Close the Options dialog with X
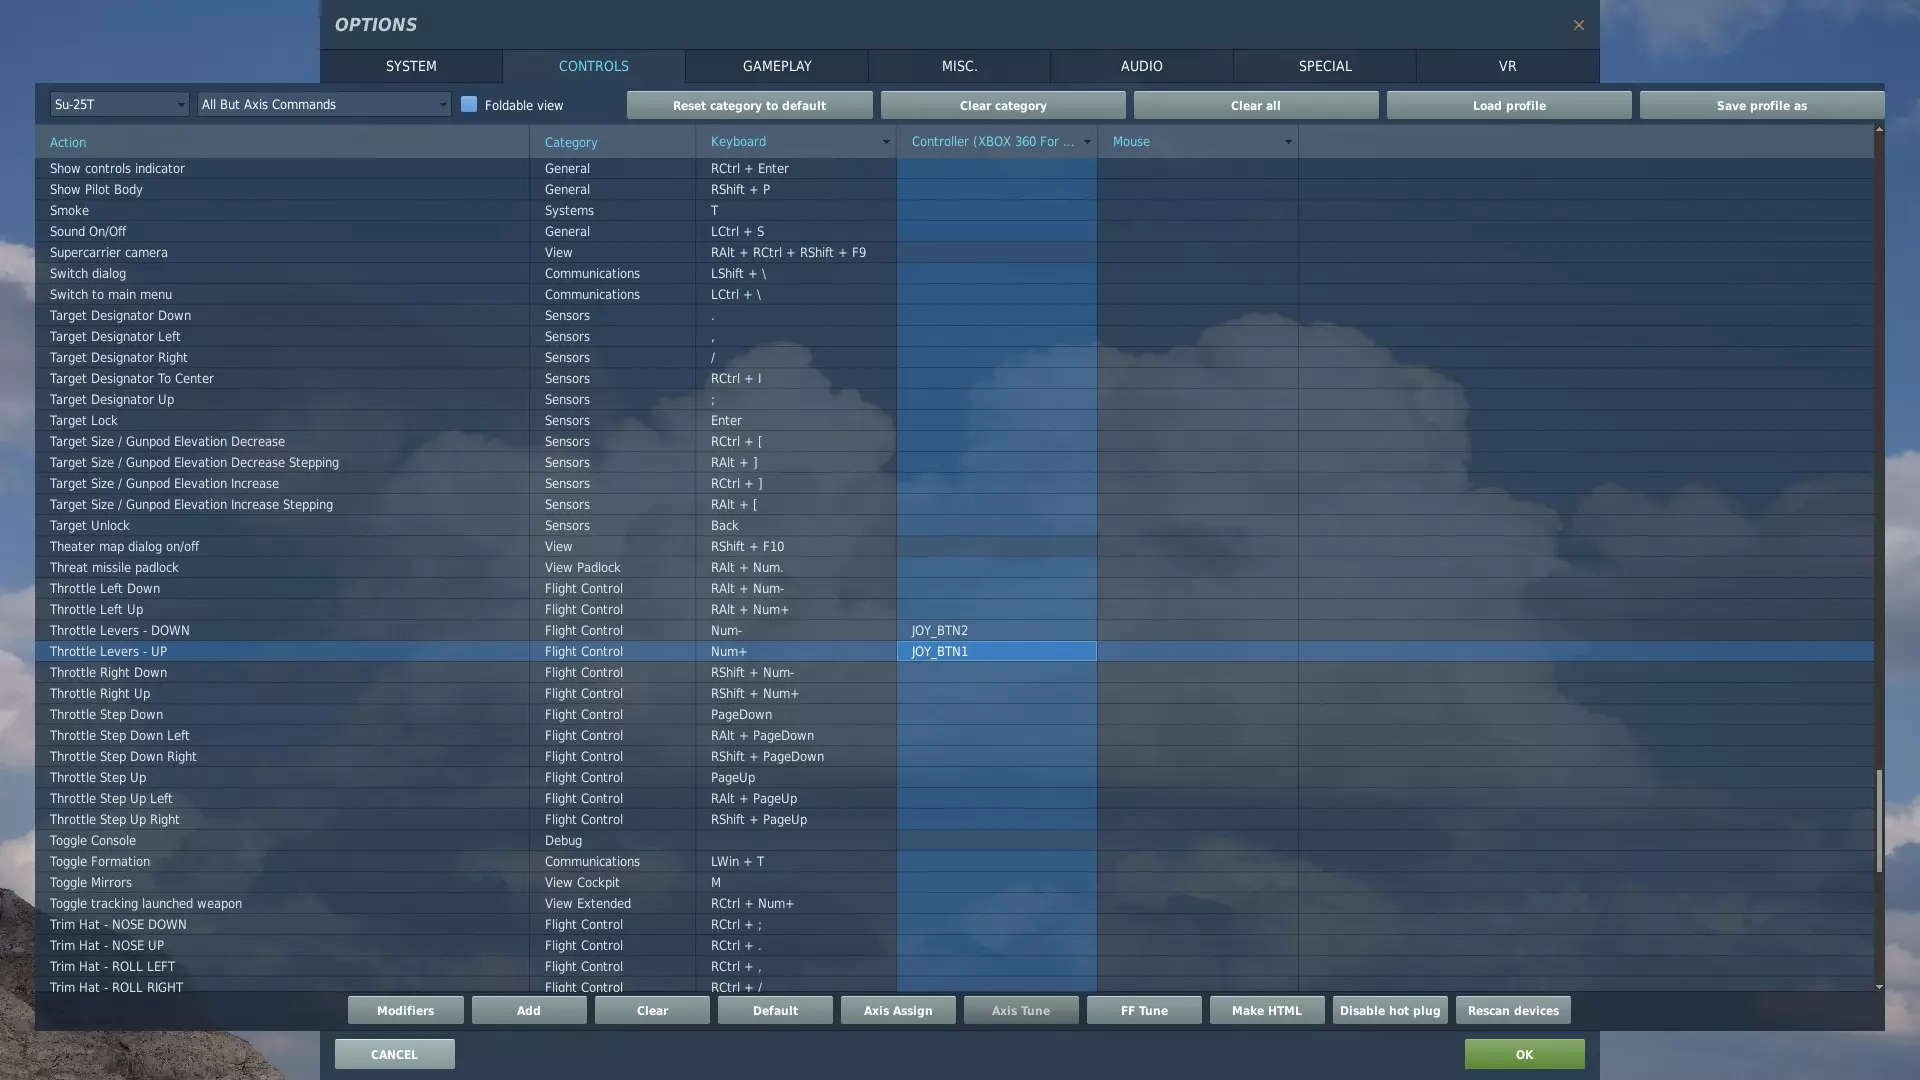 [x=1578, y=25]
